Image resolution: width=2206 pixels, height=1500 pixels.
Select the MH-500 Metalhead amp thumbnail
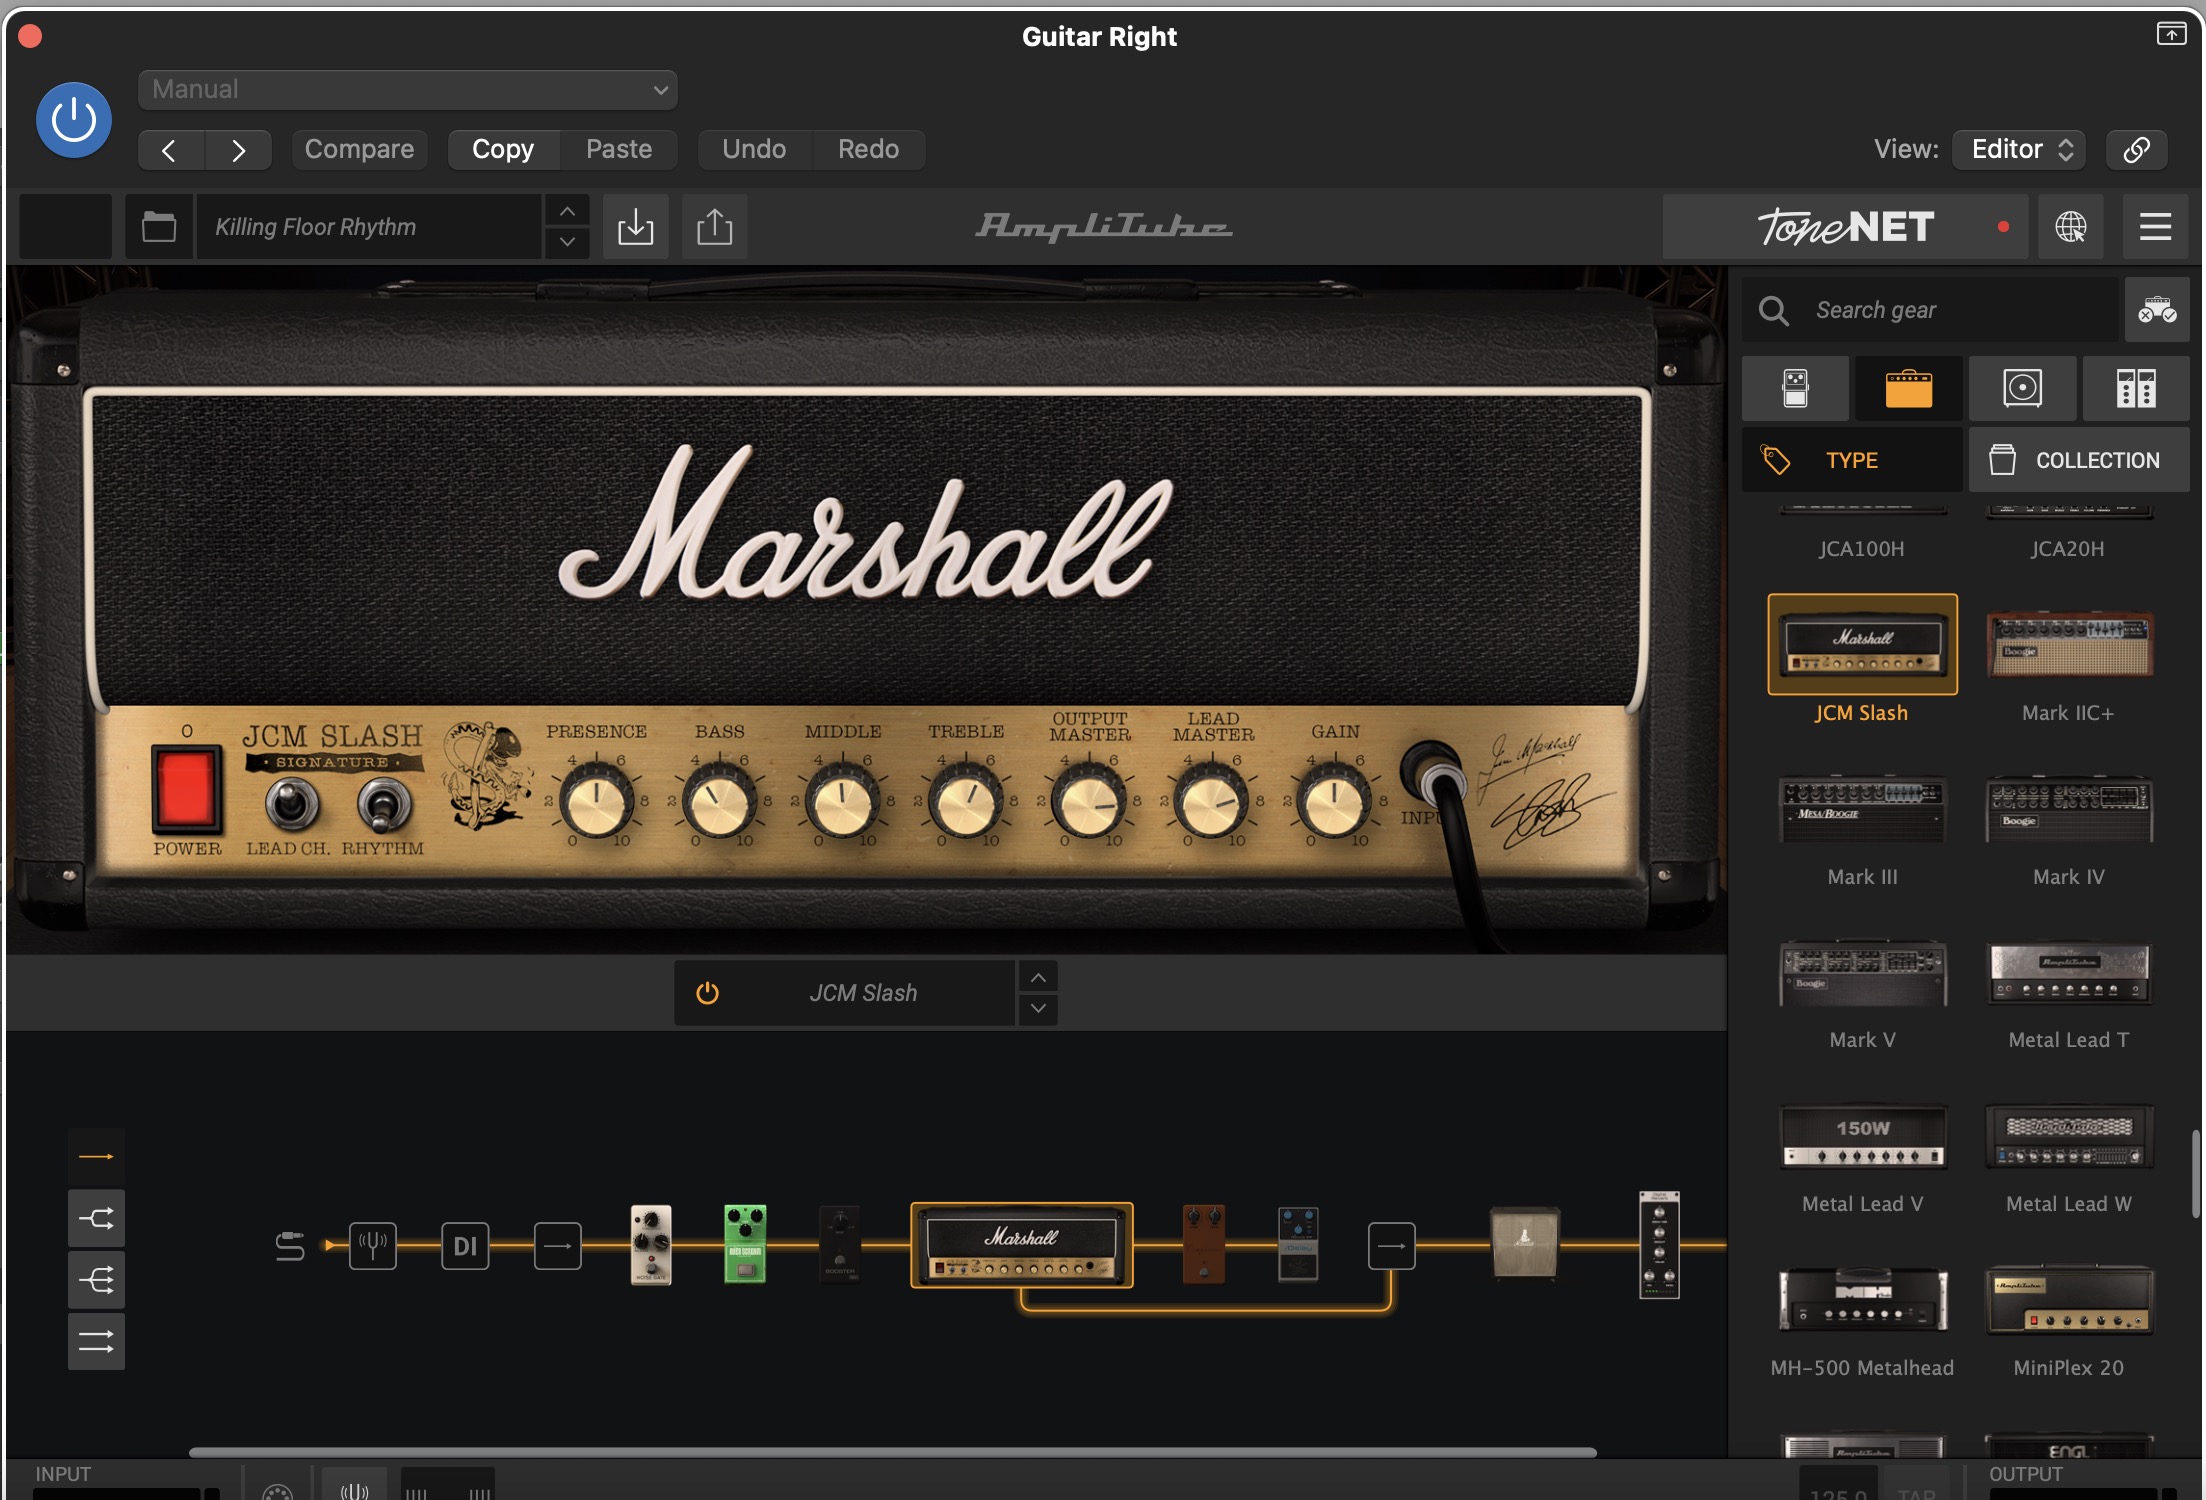pos(1862,1300)
